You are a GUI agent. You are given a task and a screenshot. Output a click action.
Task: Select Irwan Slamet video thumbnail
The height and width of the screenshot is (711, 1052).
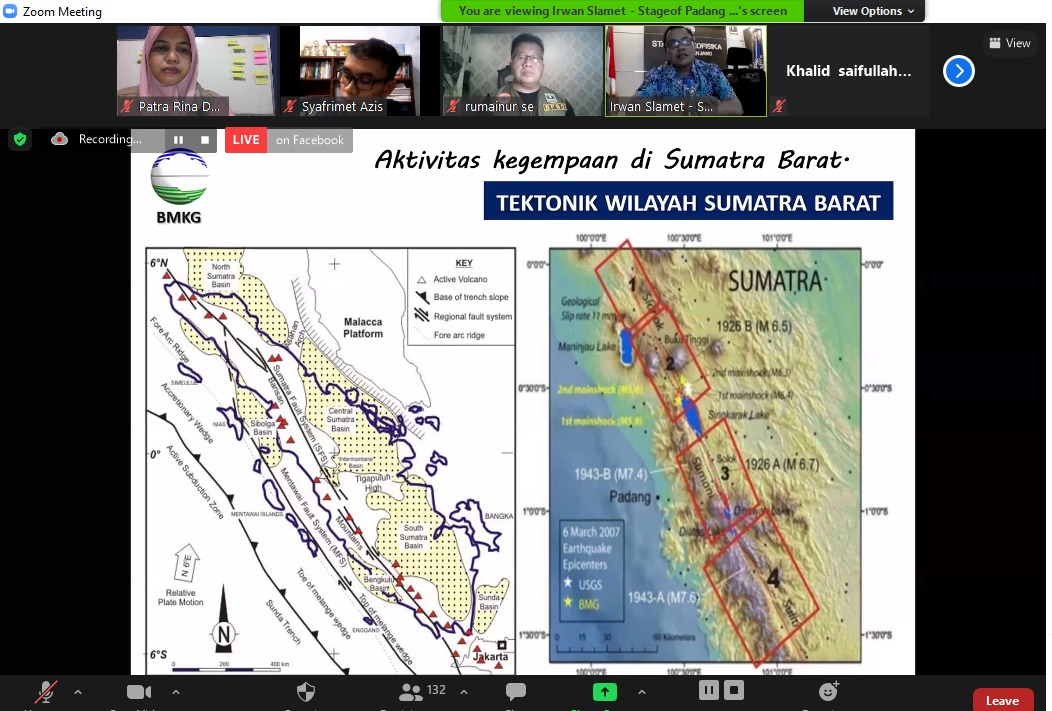click(686, 70)
